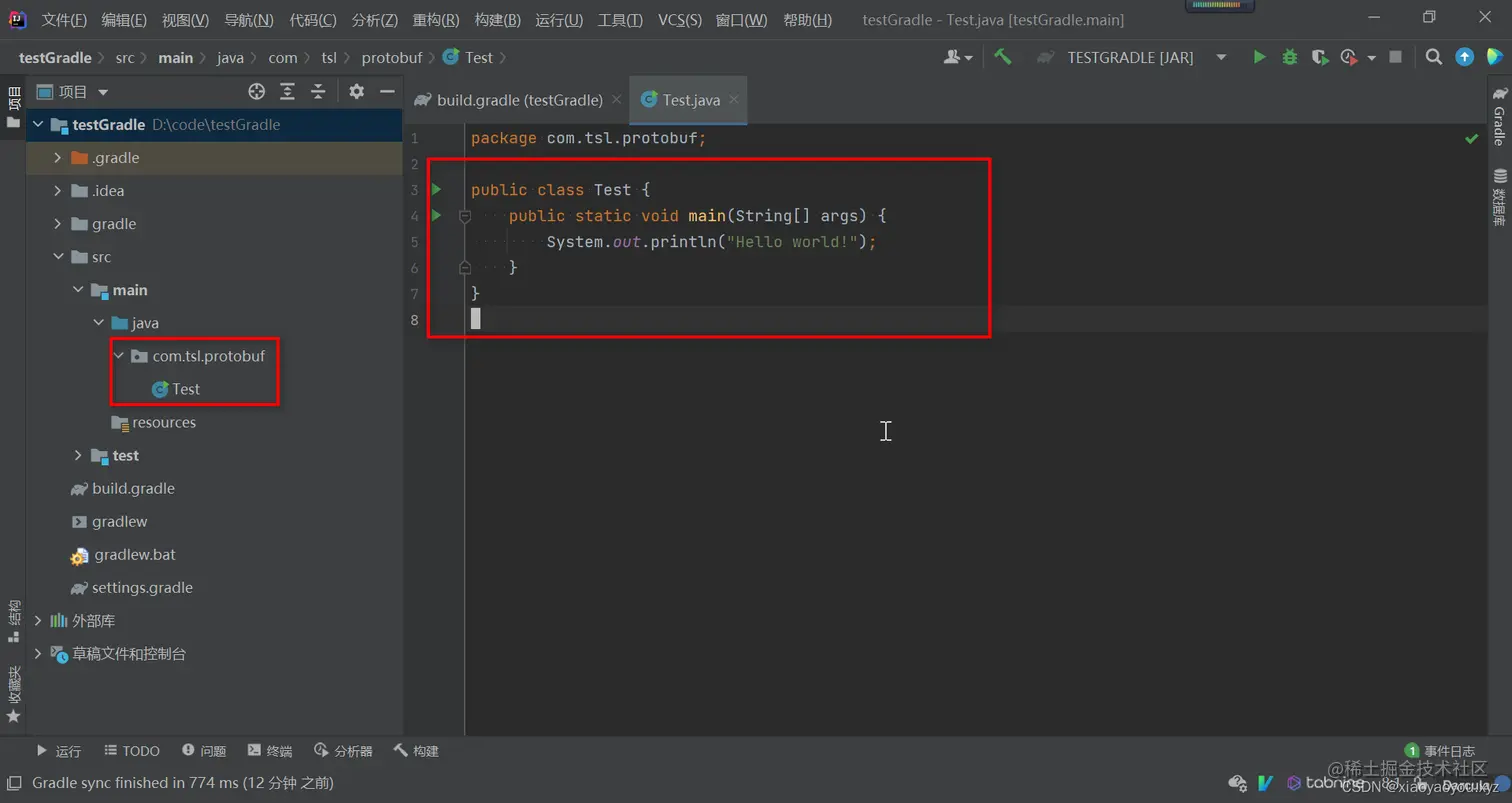Run TESTGRADLE with the green play button
The height and width of the screenshot is (803, 1512).
click(1259, 57)
